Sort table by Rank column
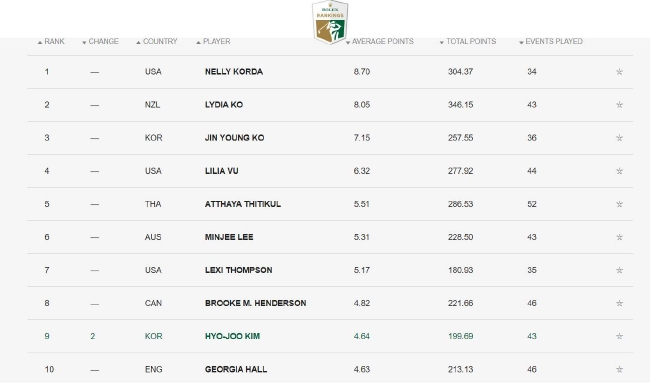Viewport: 650px width, 383px height. (51, 41)
